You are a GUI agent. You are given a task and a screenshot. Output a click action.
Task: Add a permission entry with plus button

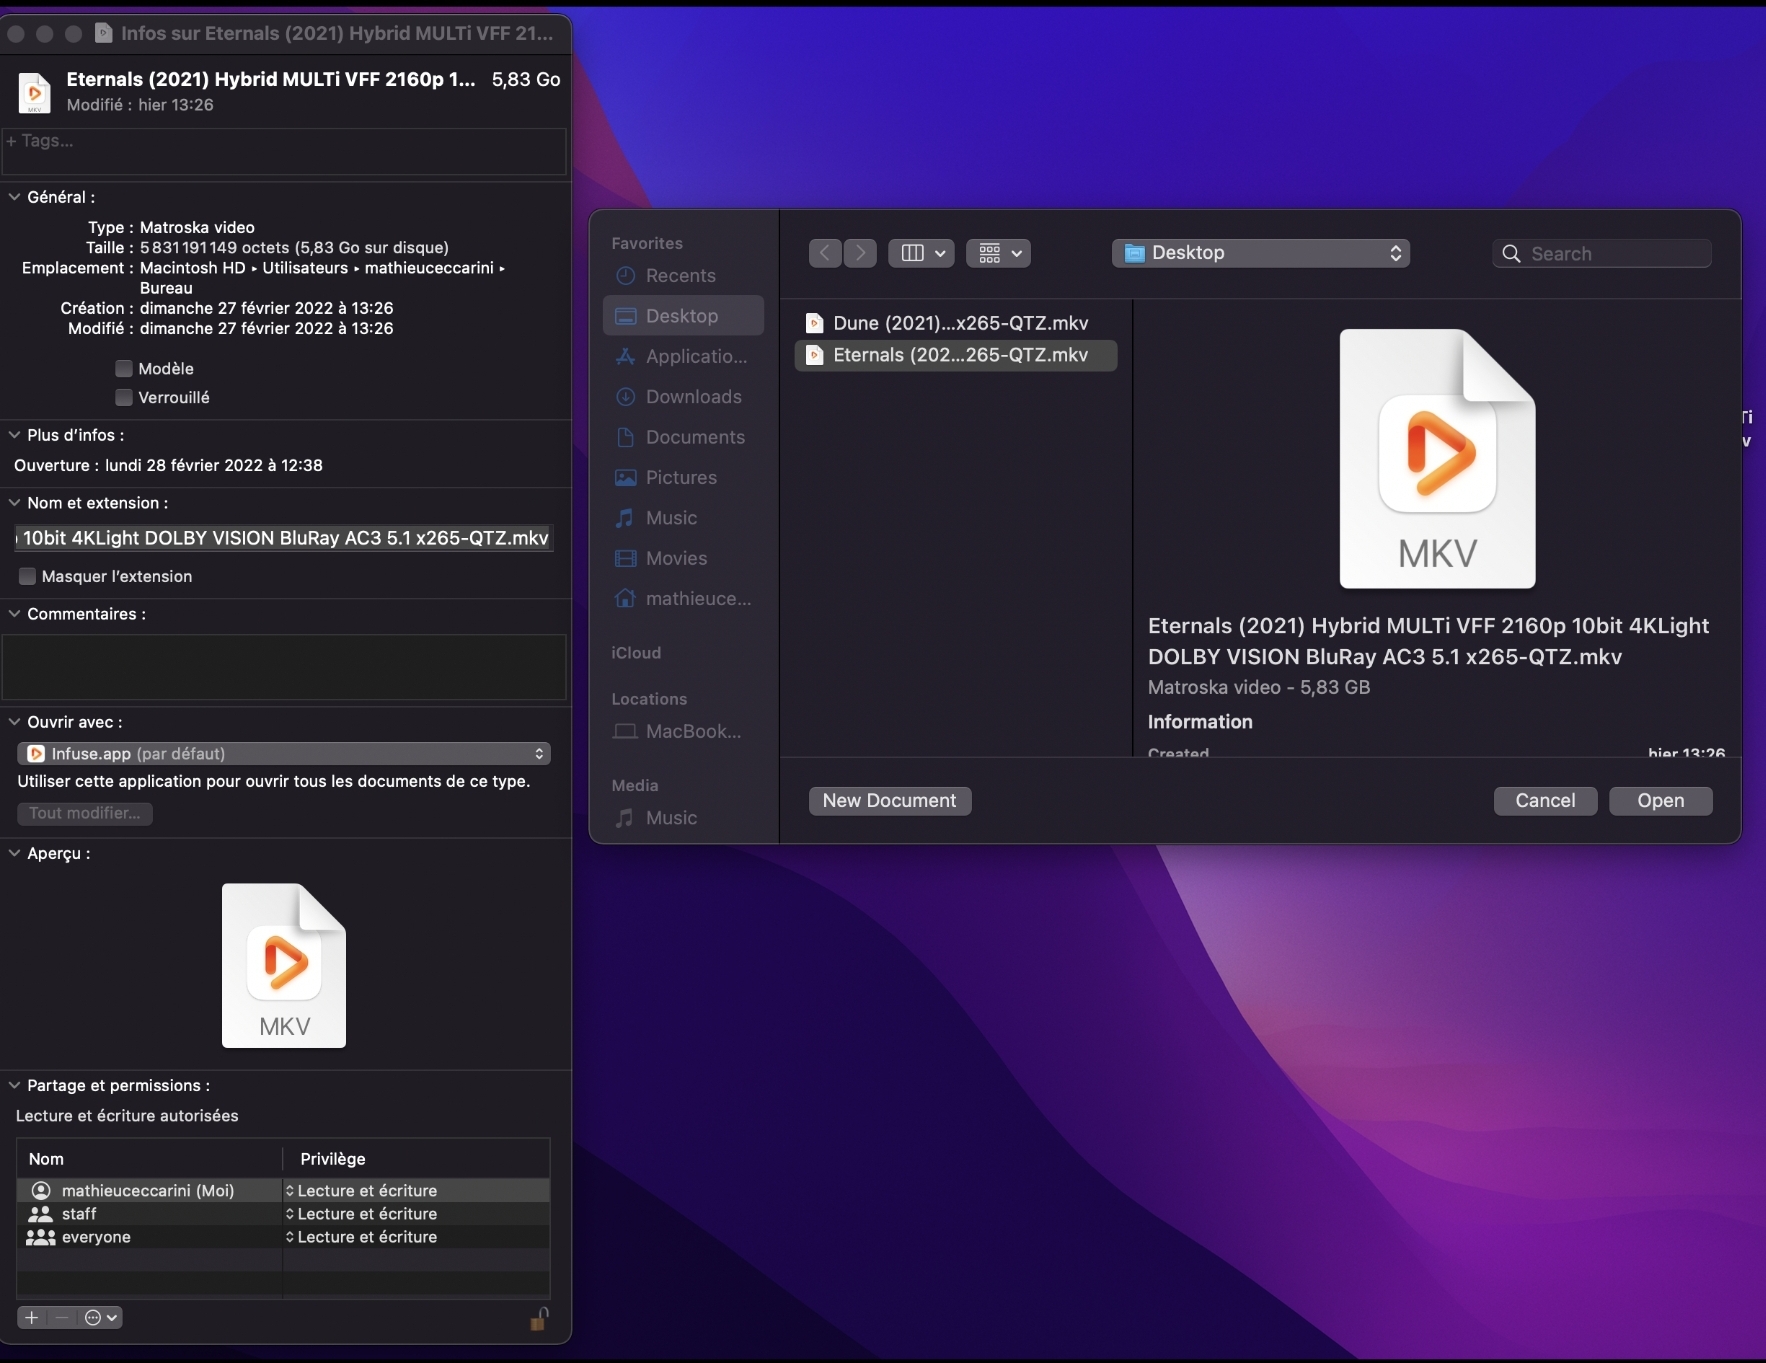pos(32,1317)
